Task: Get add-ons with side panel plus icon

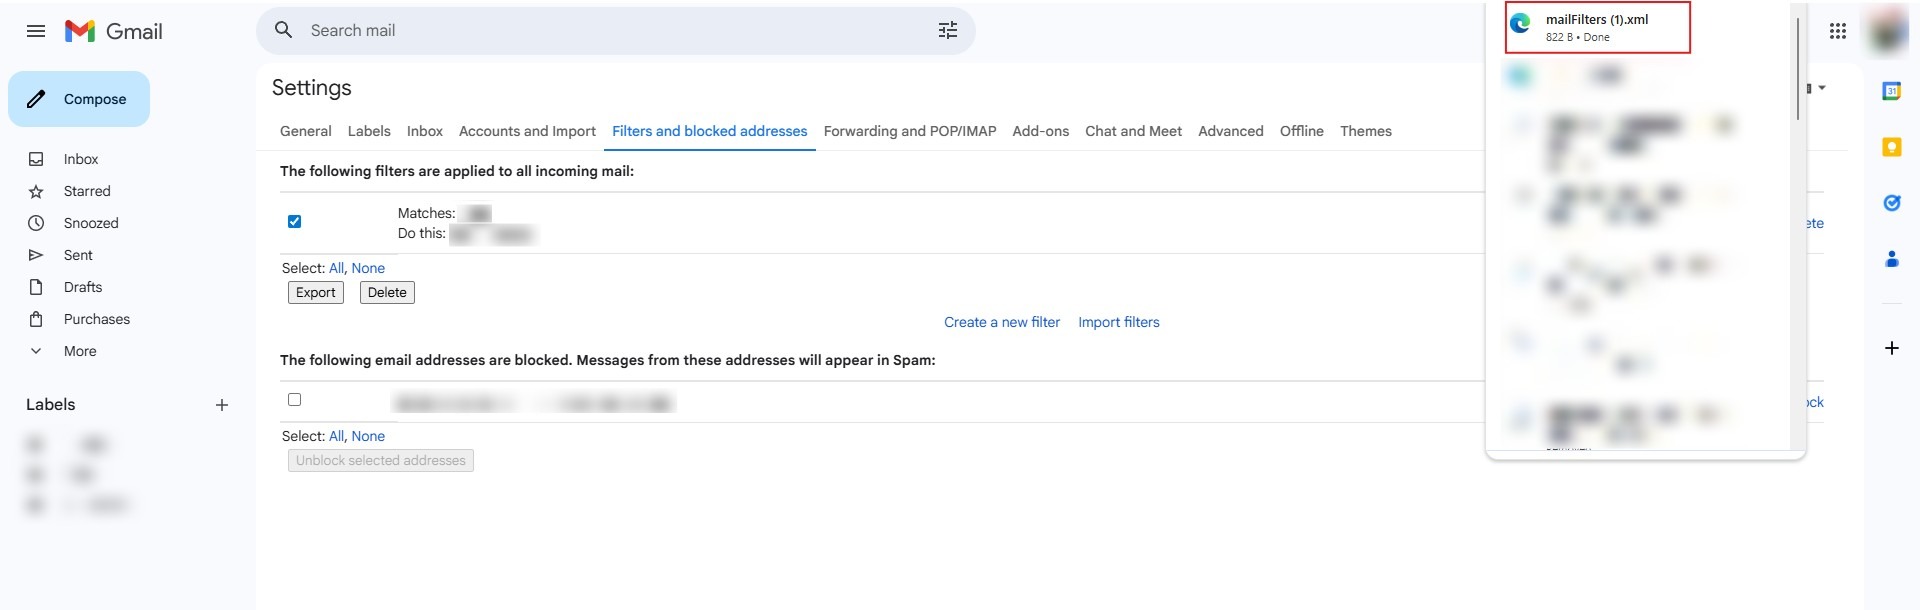Action: 1891,348
